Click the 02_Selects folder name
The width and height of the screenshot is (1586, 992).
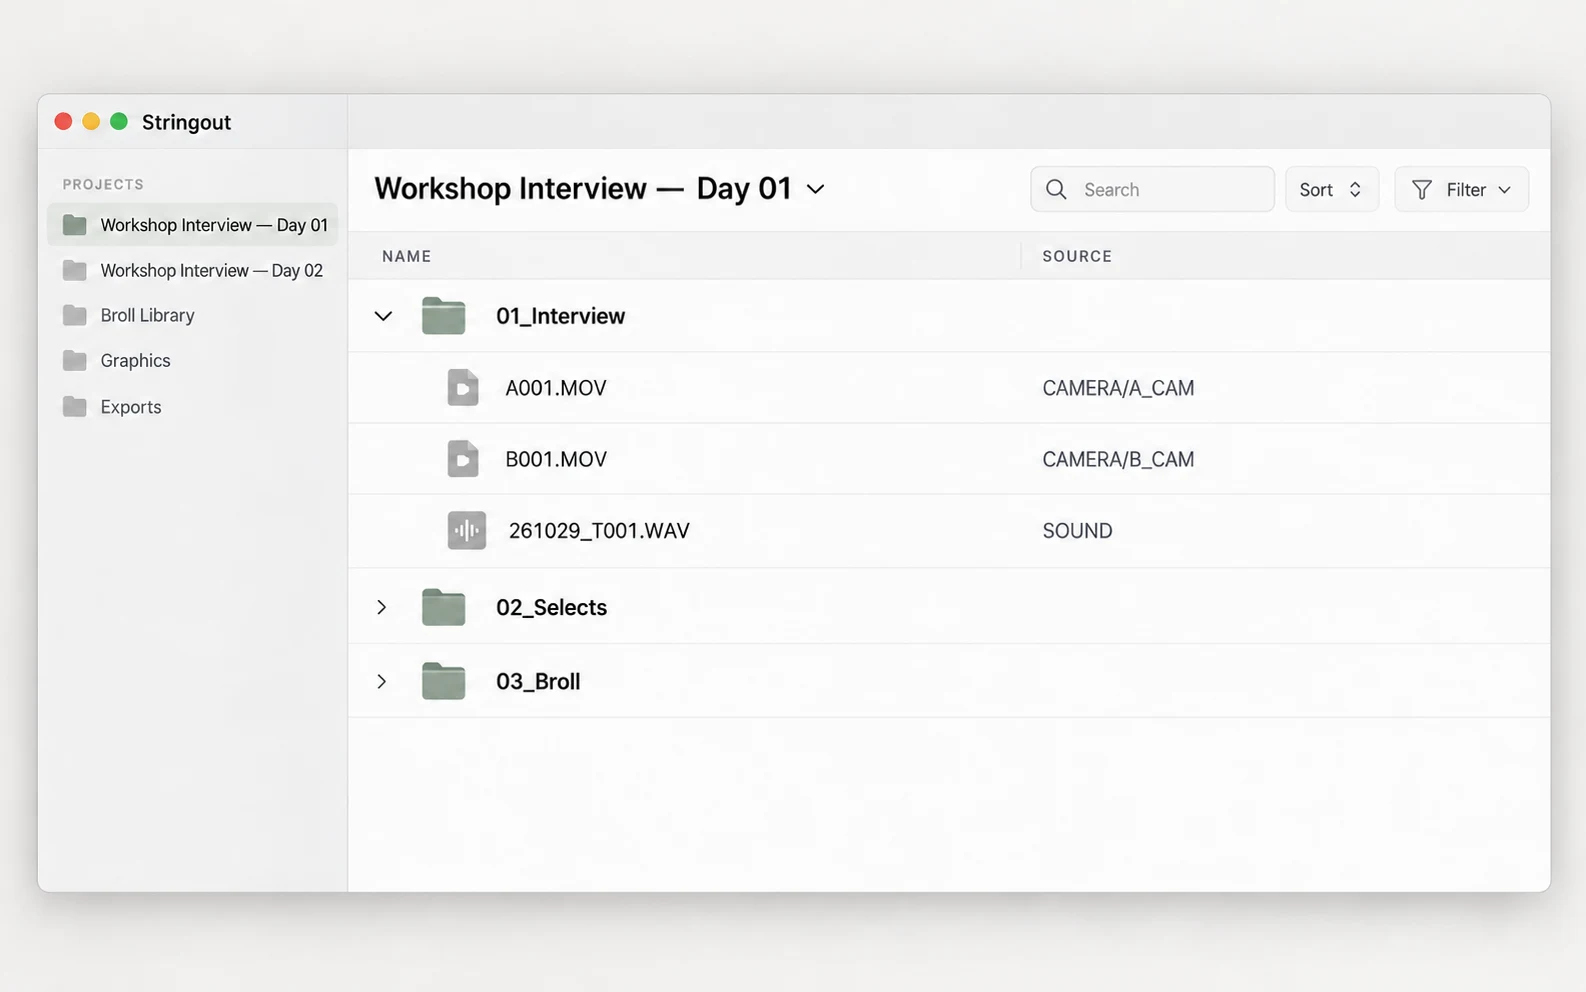(551, 607)
